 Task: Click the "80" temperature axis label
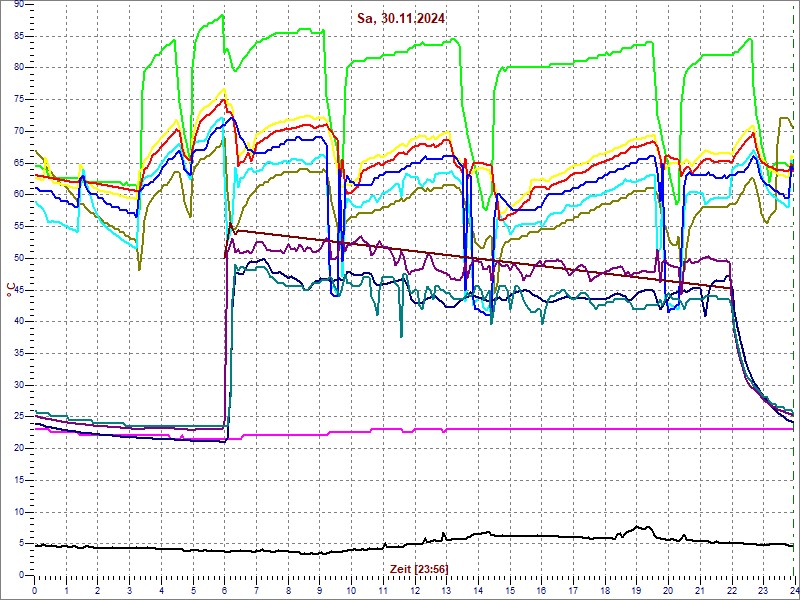19,68
